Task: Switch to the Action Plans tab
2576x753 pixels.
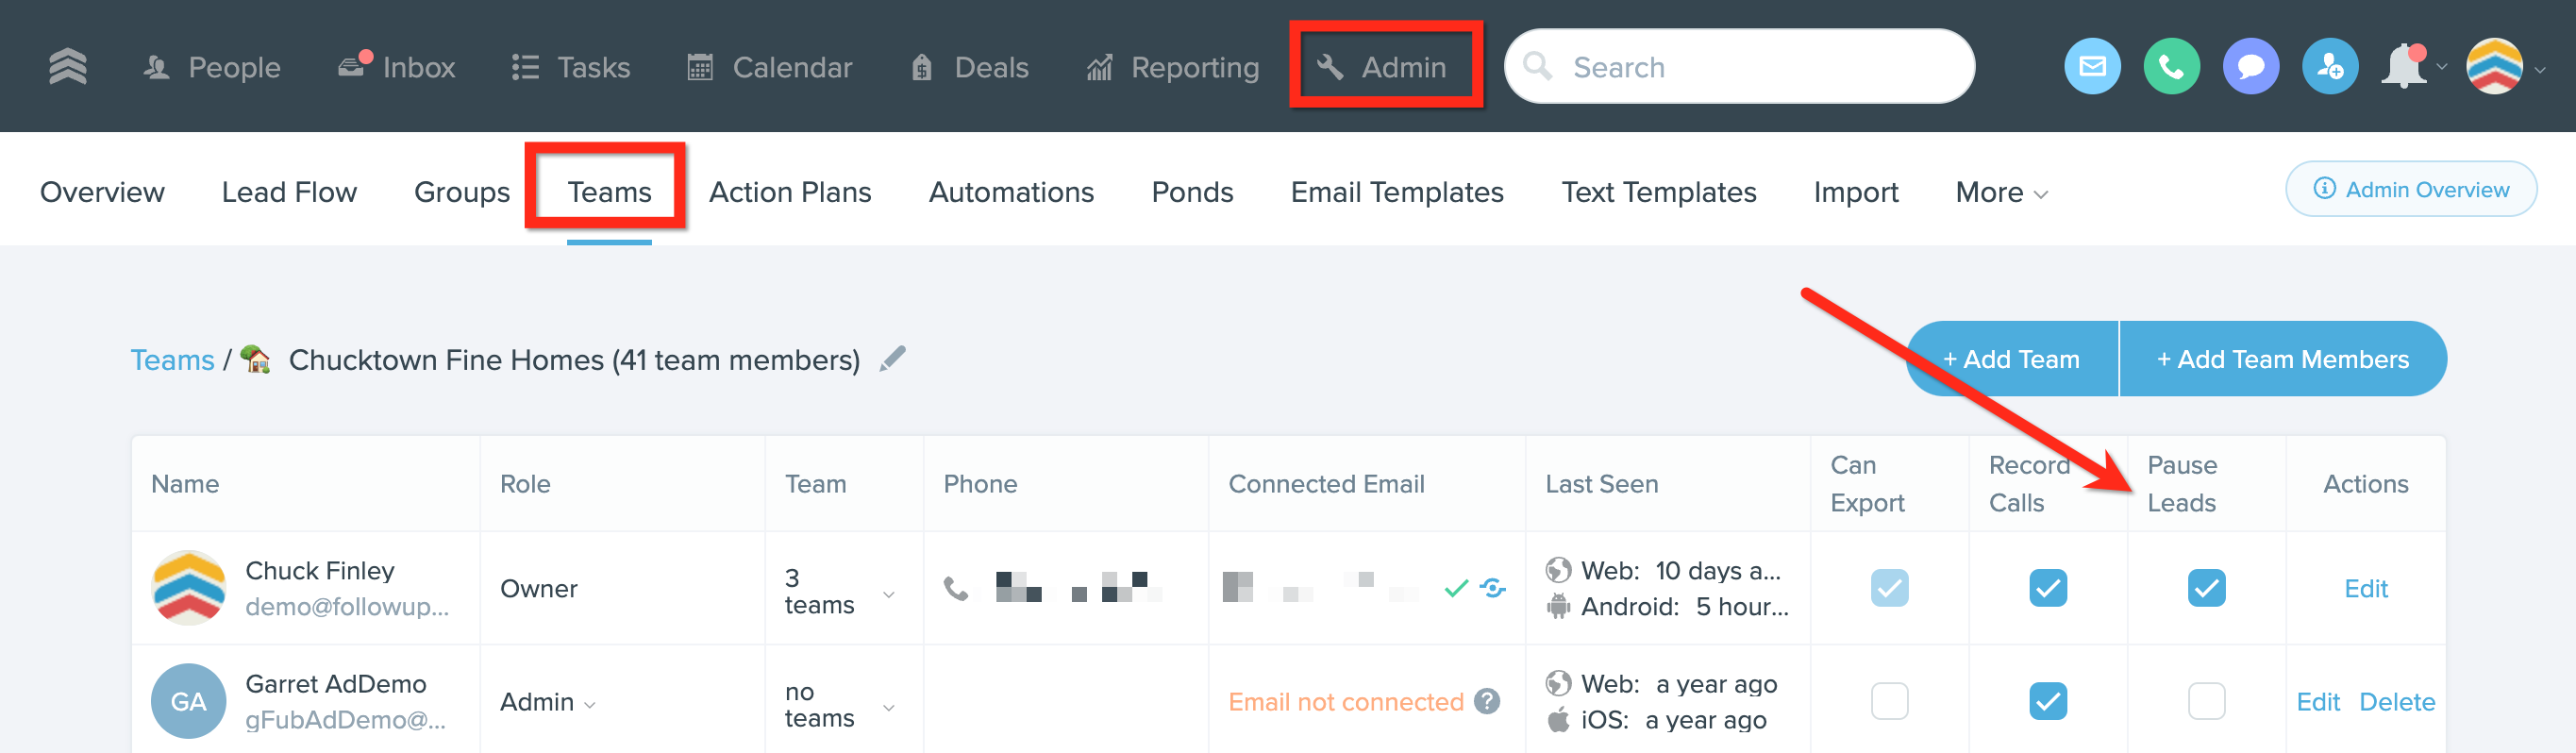Action: [x=790, y=192]
